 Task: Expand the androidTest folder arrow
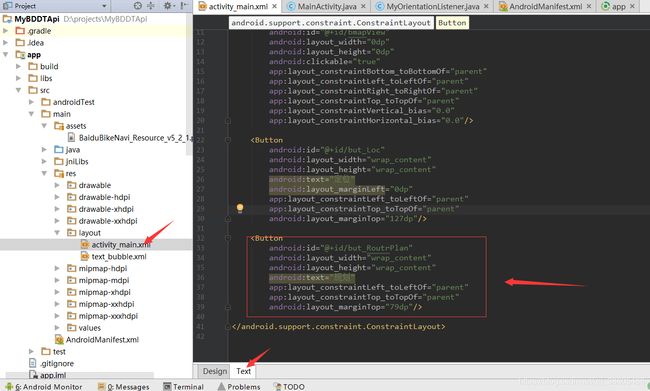click(x=31, y=102)
